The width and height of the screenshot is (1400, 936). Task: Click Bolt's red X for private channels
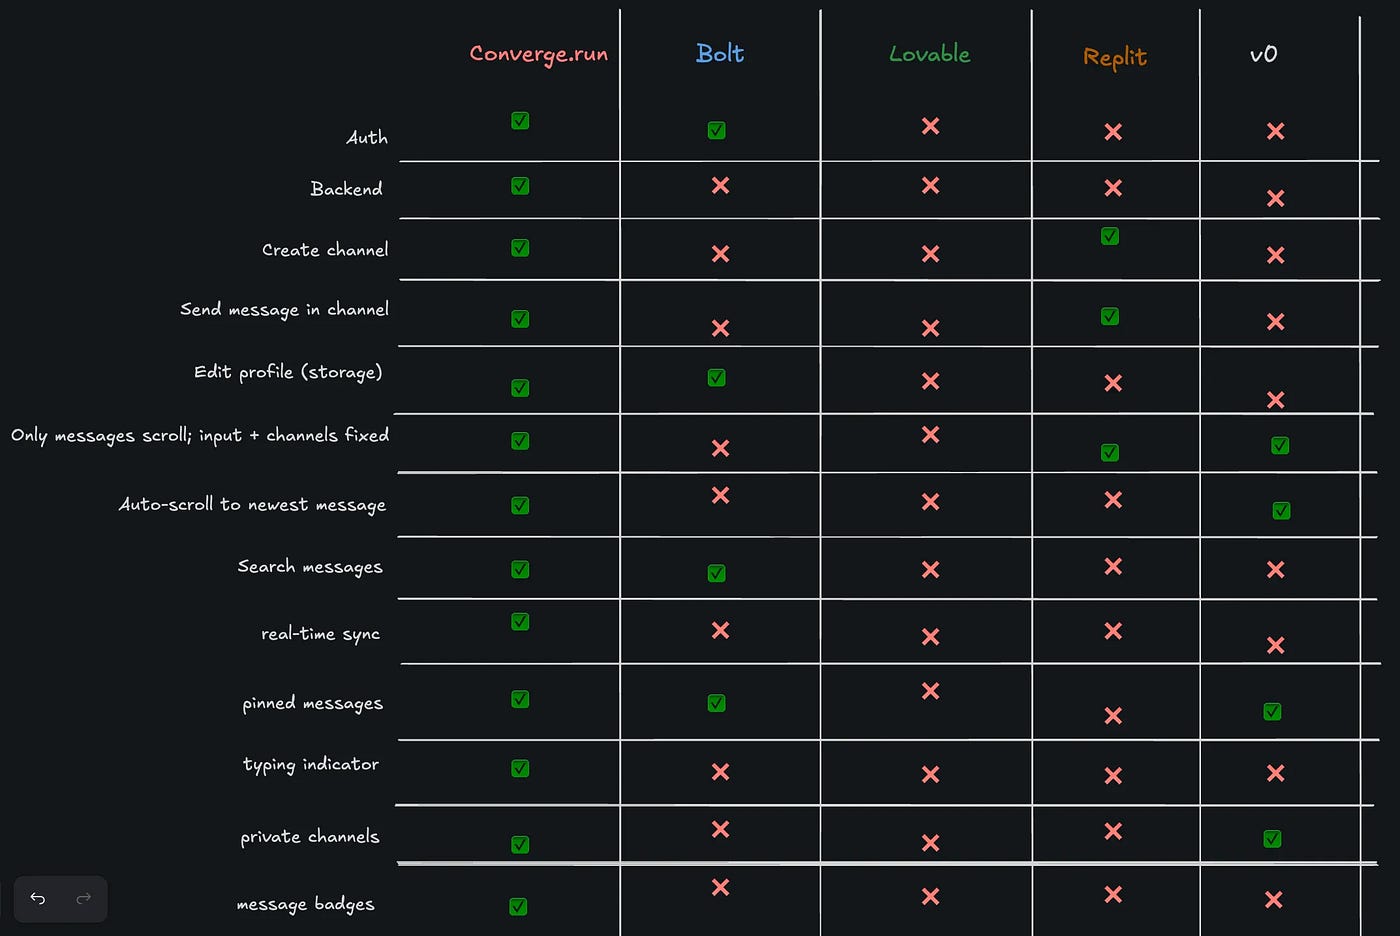click(x=720, y=829)
